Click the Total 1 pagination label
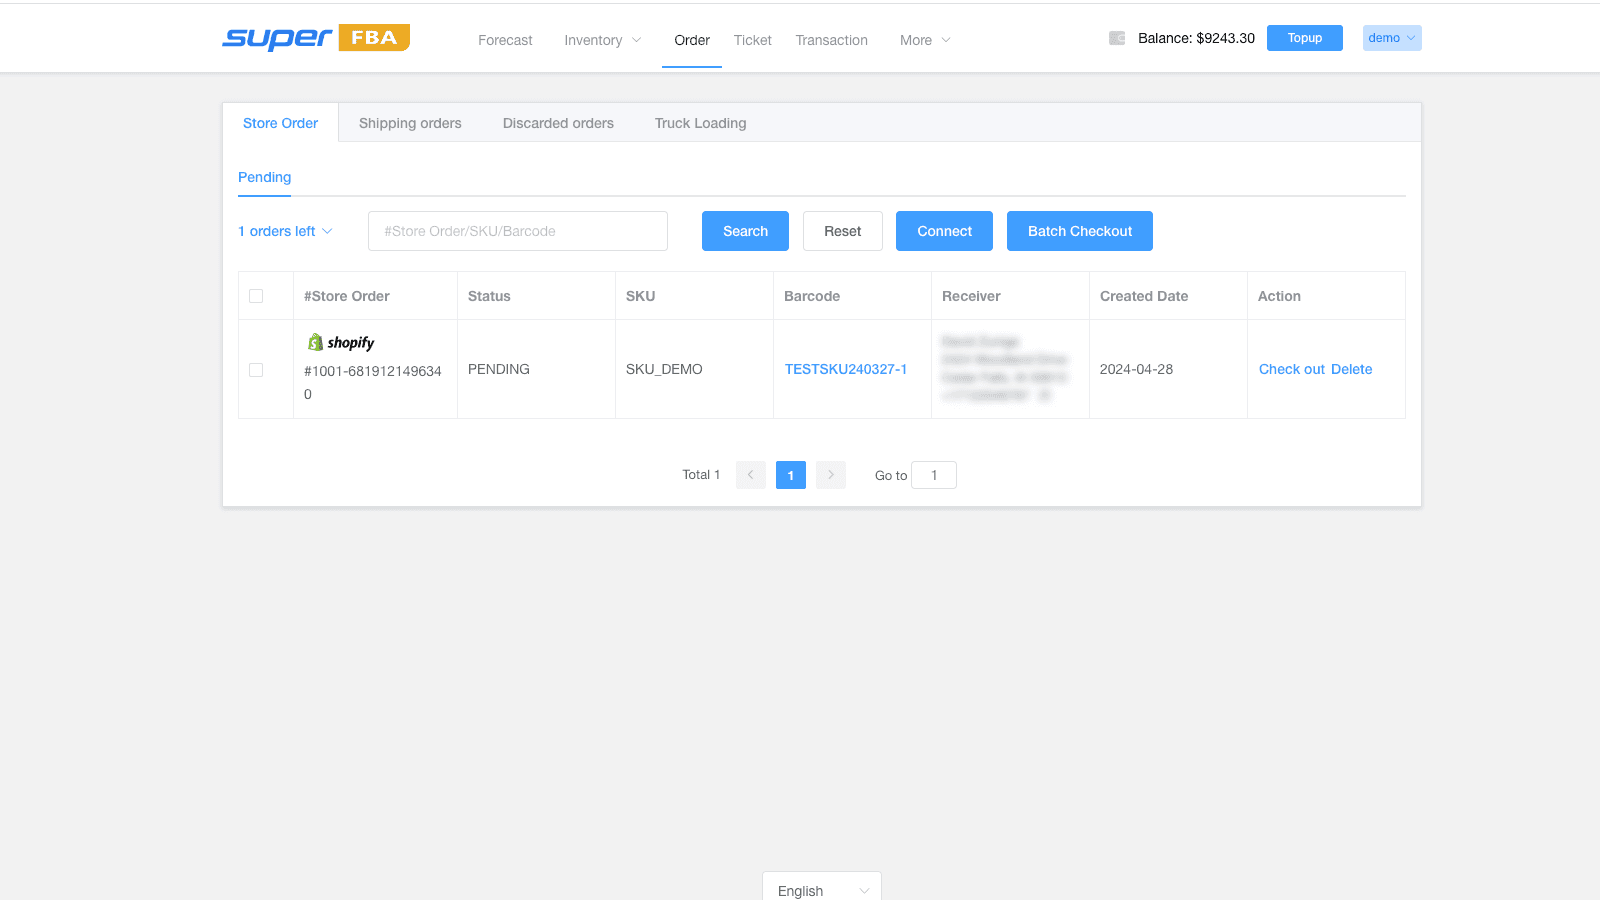The image size is (1600, 900). click(x=701, y=475)
